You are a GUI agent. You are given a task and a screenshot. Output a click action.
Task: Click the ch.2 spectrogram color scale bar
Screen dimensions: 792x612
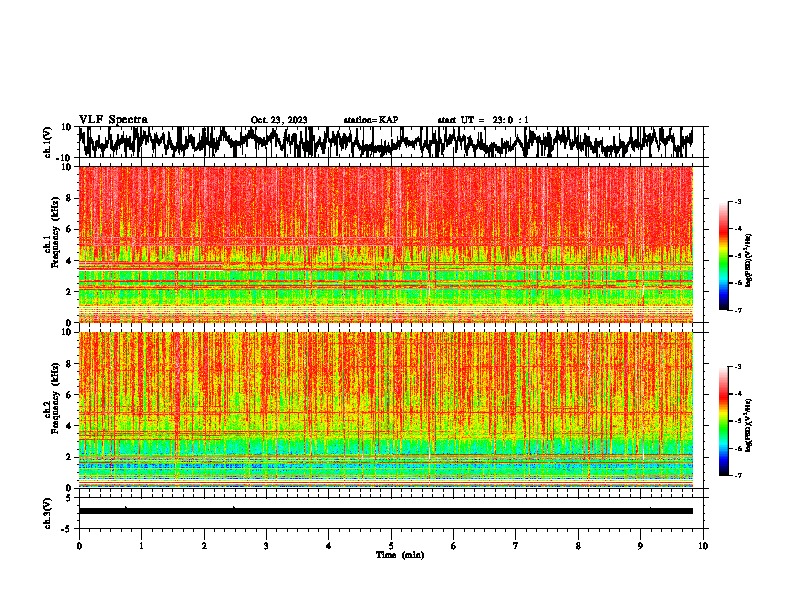coord(723,421)
